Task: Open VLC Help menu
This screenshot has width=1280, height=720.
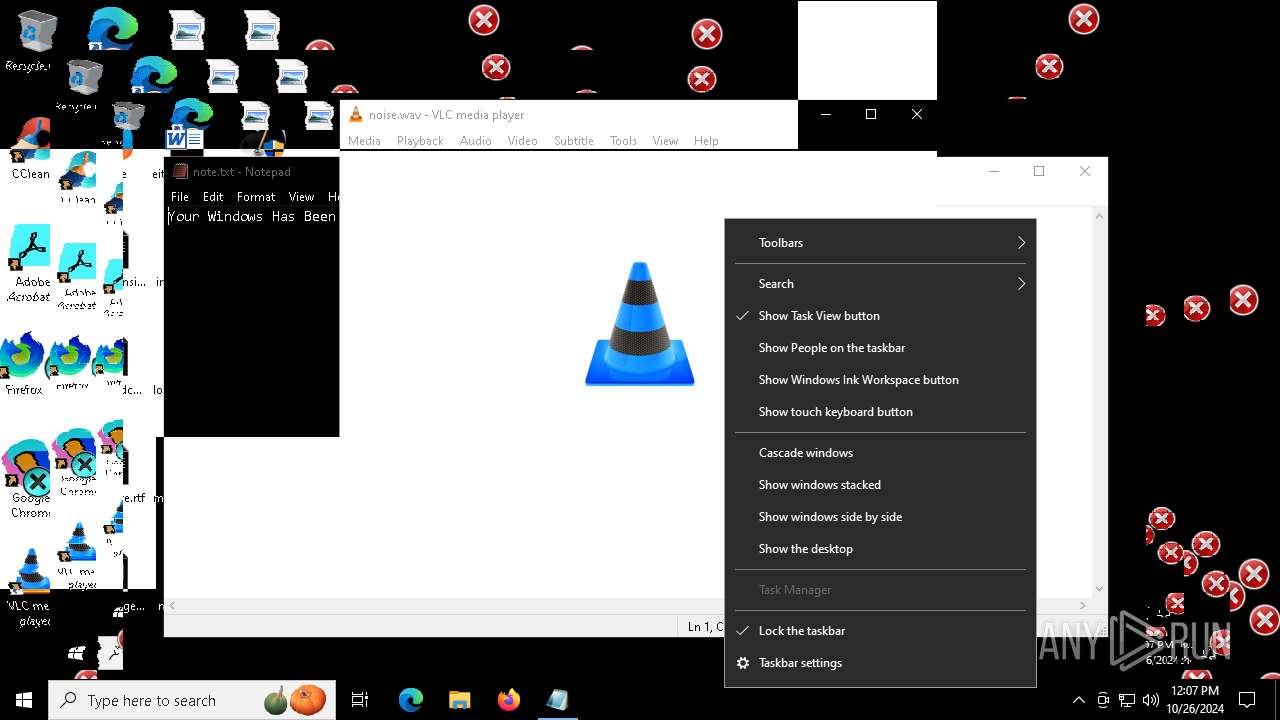Action: coord(706,141)
